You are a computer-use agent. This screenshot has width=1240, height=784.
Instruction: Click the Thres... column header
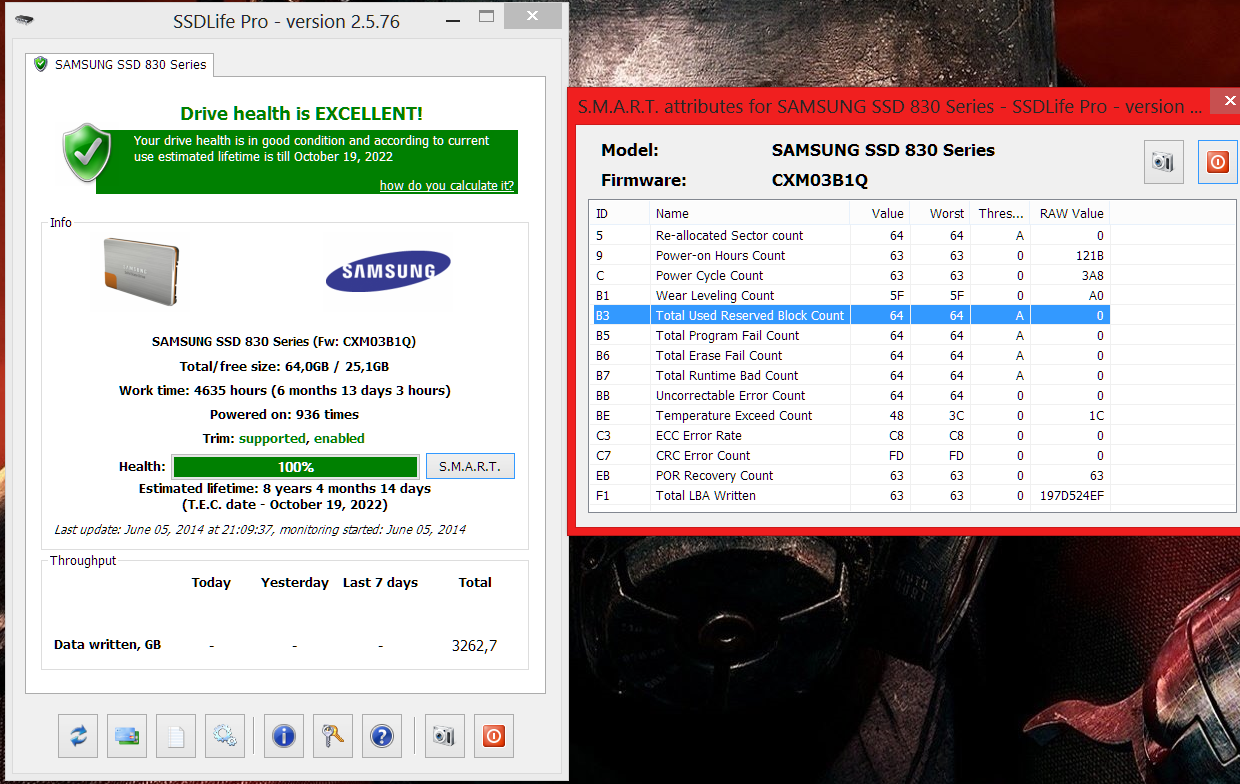[999, 213]
